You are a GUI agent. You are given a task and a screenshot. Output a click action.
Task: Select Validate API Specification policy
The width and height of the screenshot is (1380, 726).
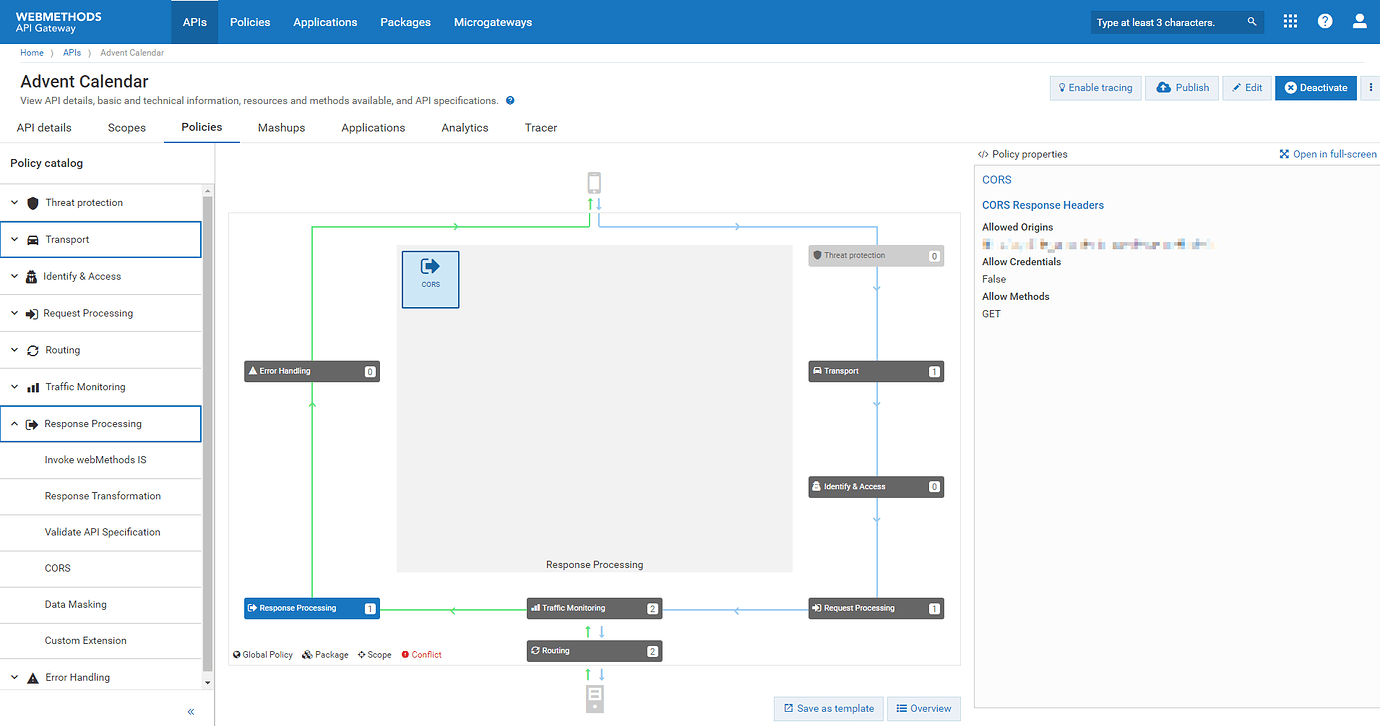pyautogui.click(x=101, y=533)
